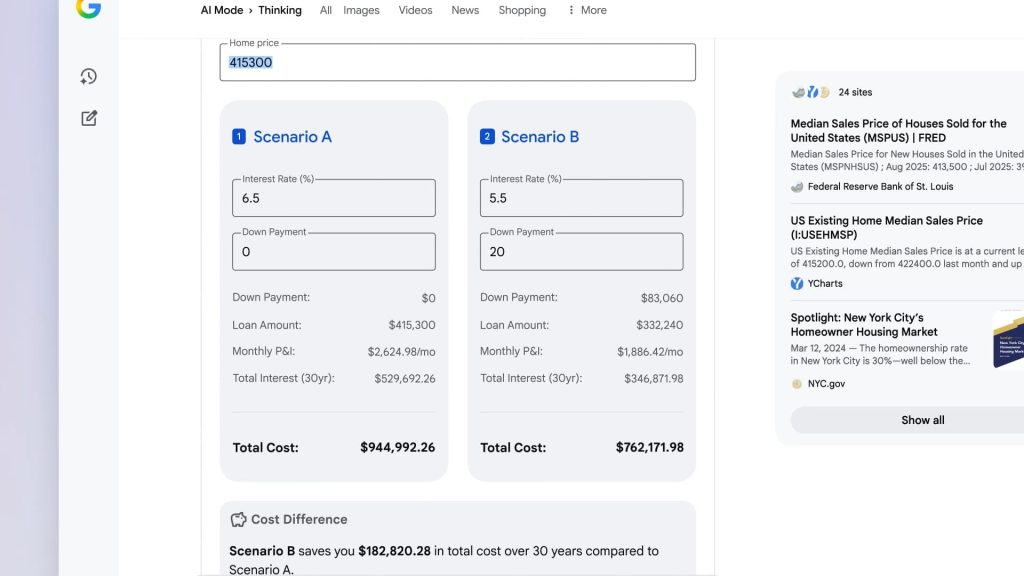Open AI Mode history icon in sidebar
1024x576 pixels.
pyautogui.click(x=89, y=77)
